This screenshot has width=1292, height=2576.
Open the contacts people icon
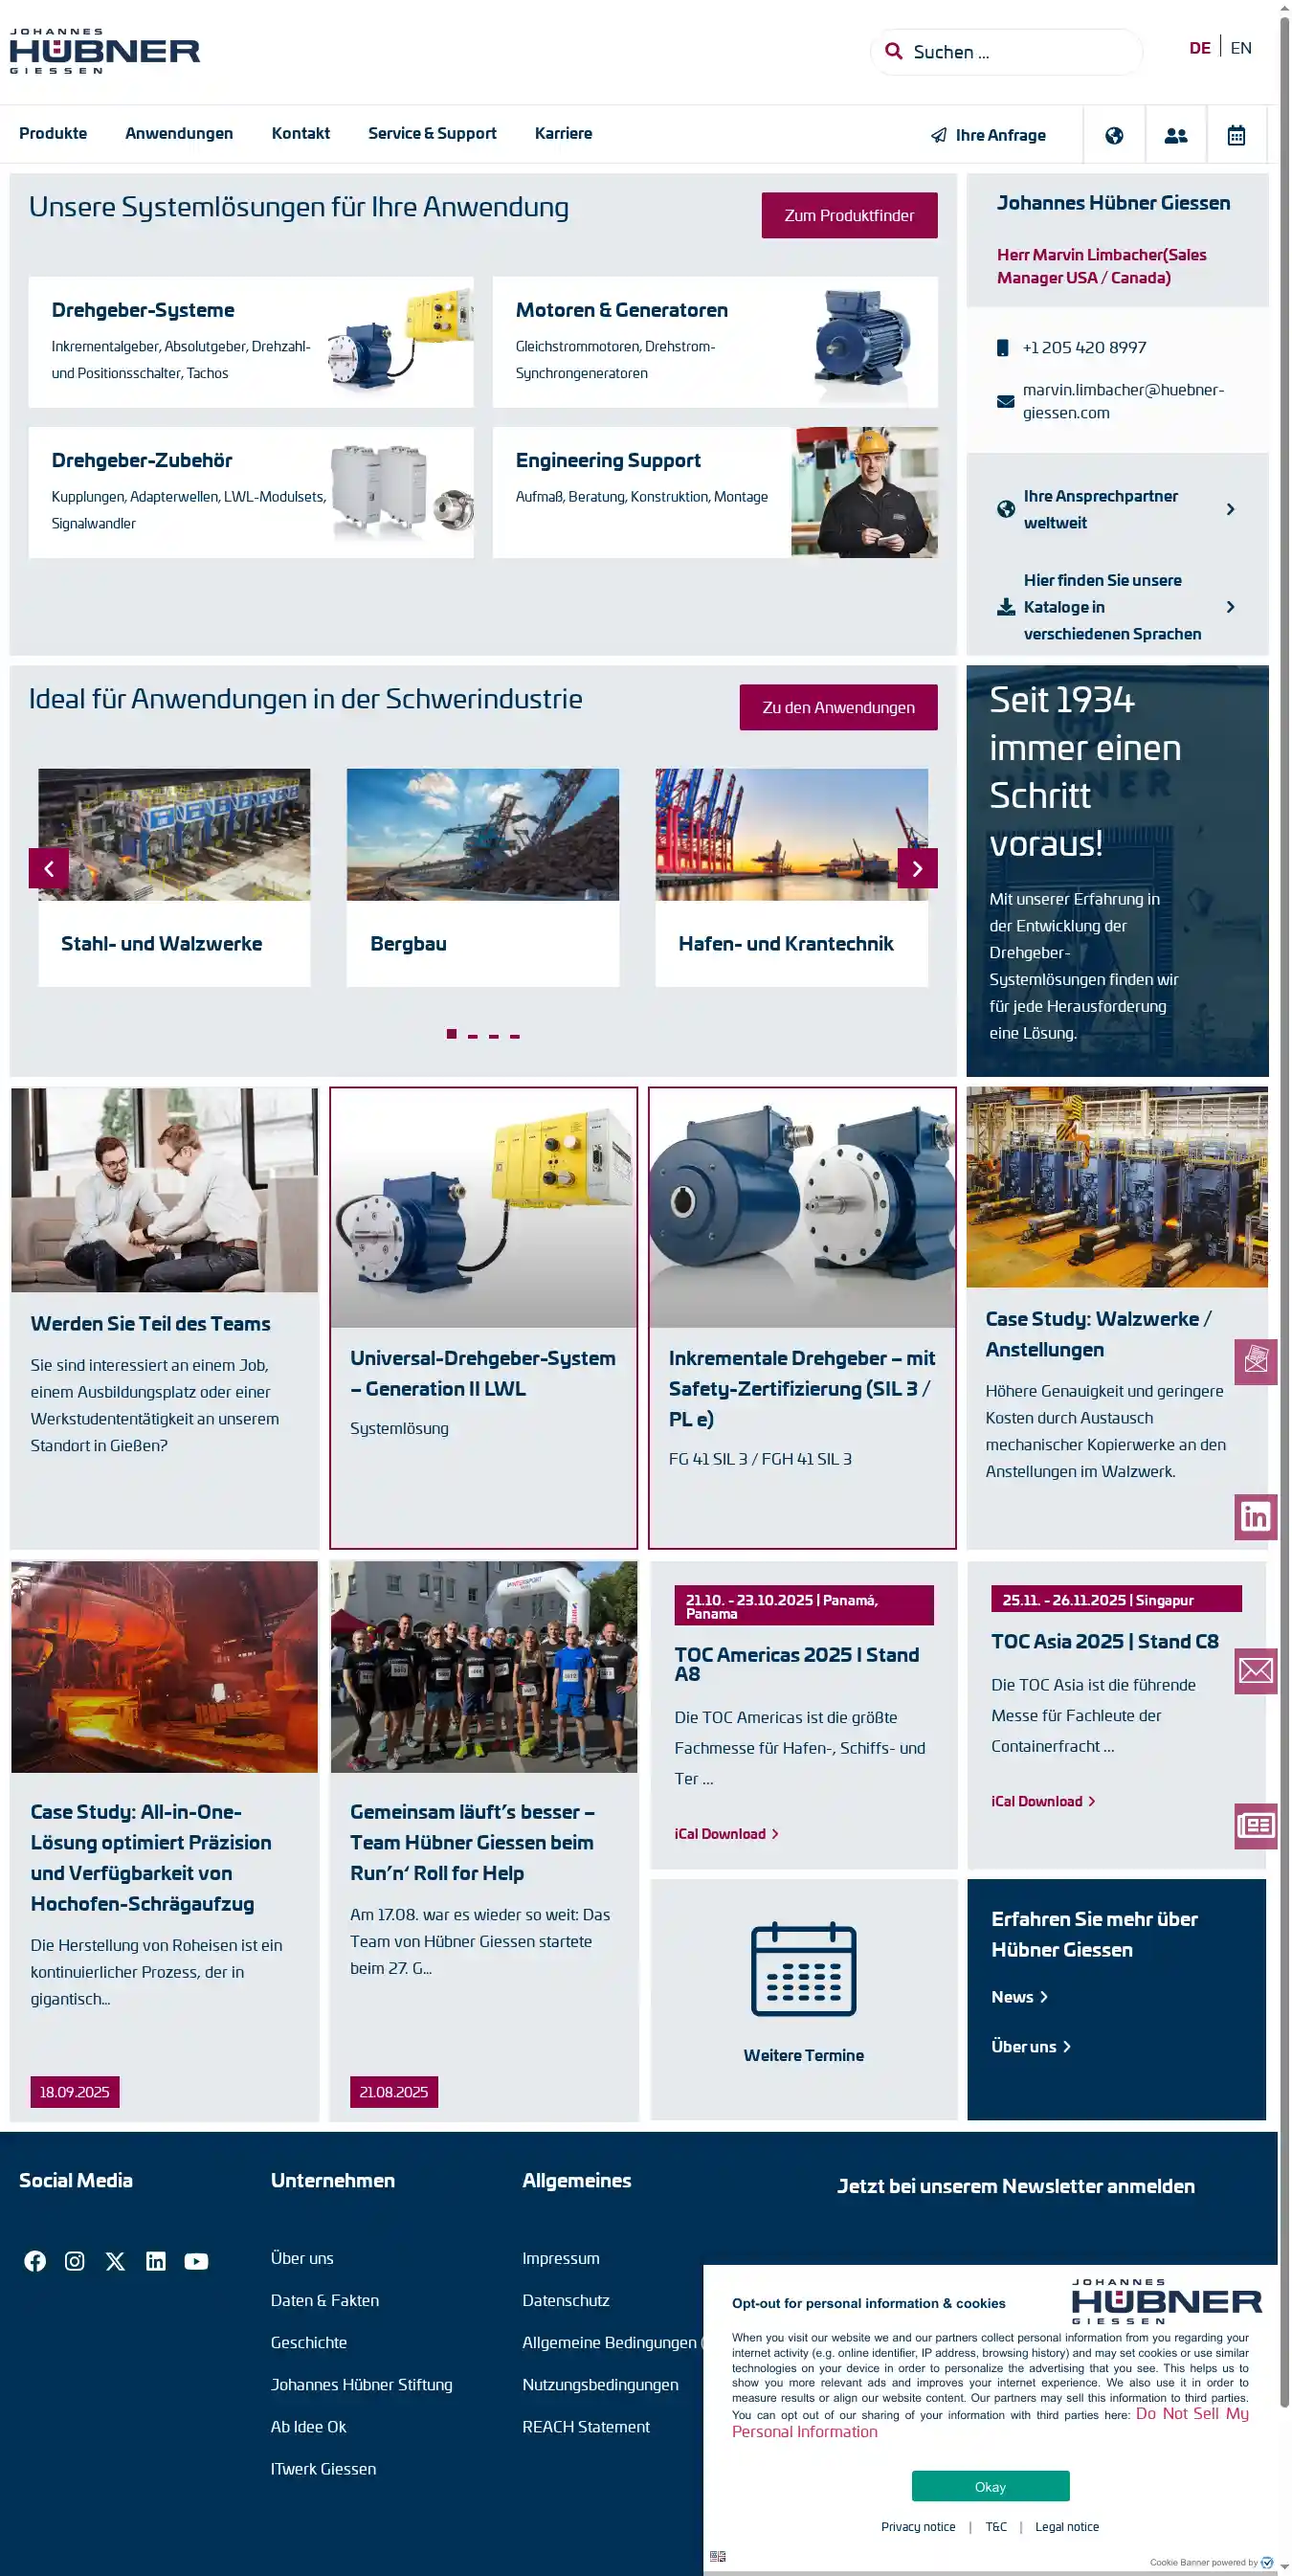(x=1175, y=135)
